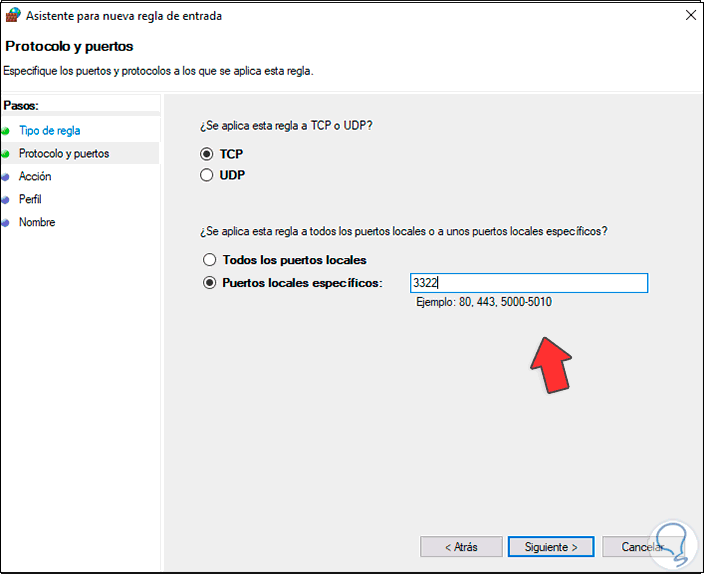The height and width of the screenshot is (574, 704).
Task: Click the blue bullet beside Perfil
Action: point(6,199)
